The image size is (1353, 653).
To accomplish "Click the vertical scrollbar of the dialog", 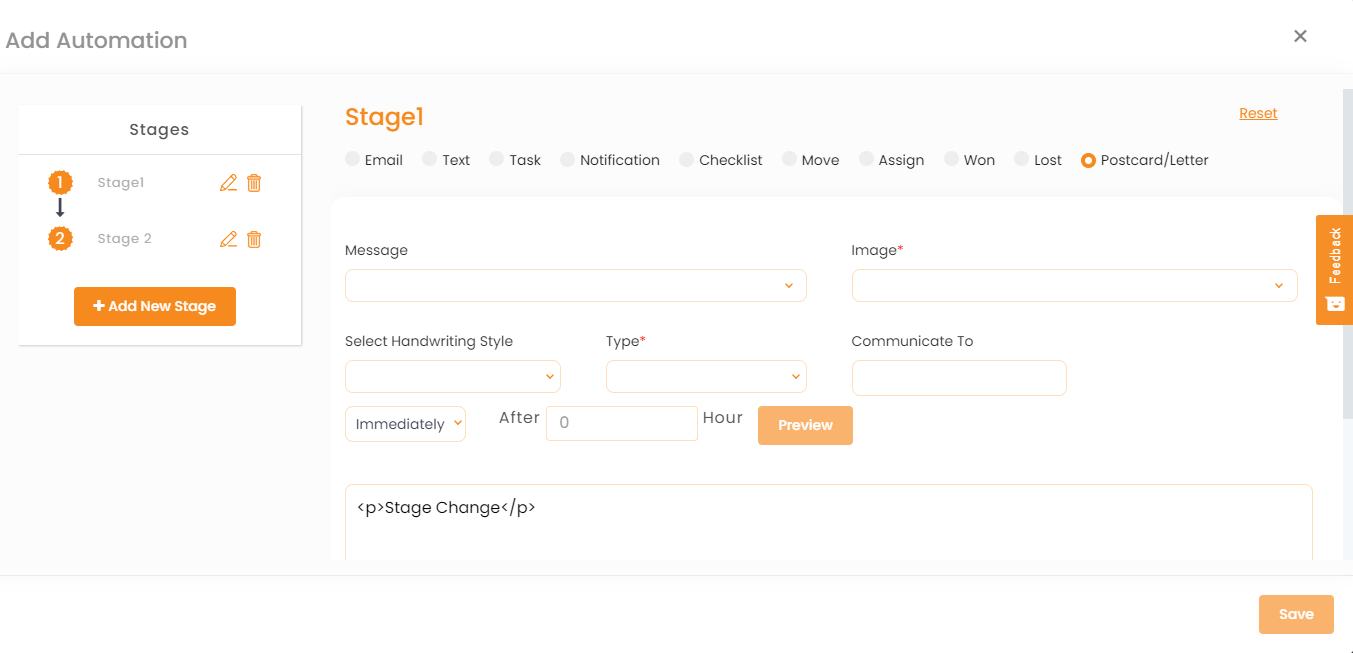I will (1347, 253).
